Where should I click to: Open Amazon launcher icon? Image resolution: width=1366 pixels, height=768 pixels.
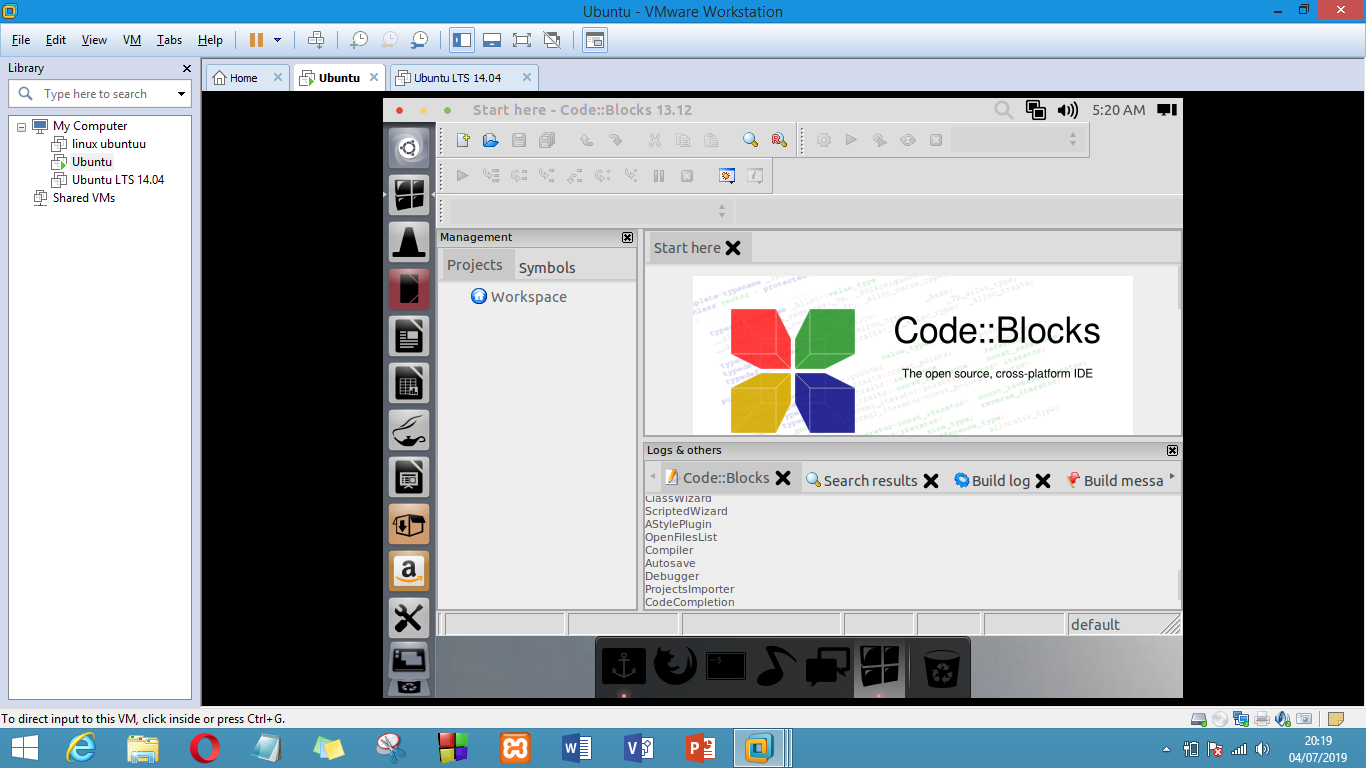(408, 571)
